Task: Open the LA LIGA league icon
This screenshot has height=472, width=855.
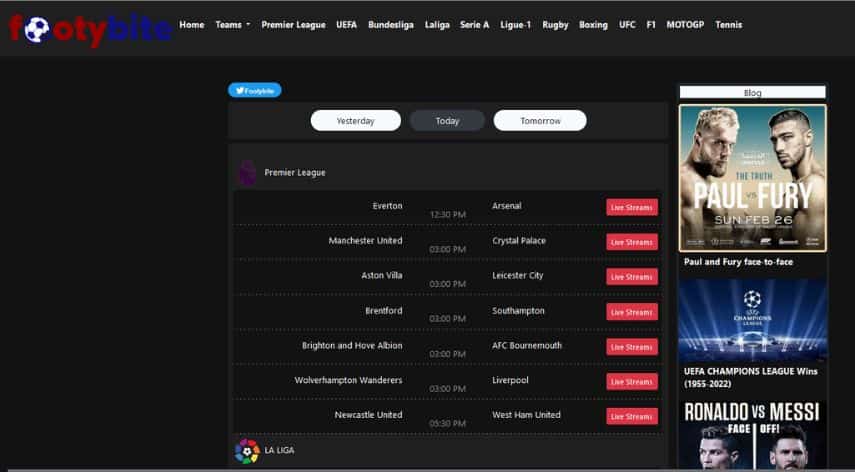Action: click(x=247, y=451)
